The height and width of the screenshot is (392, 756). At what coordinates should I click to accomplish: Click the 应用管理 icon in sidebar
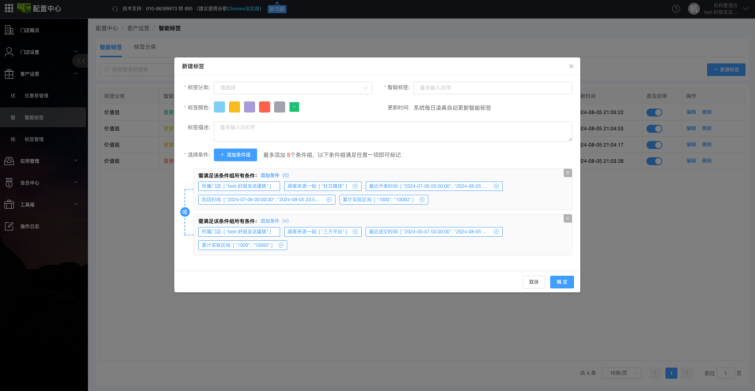point(9,161)
